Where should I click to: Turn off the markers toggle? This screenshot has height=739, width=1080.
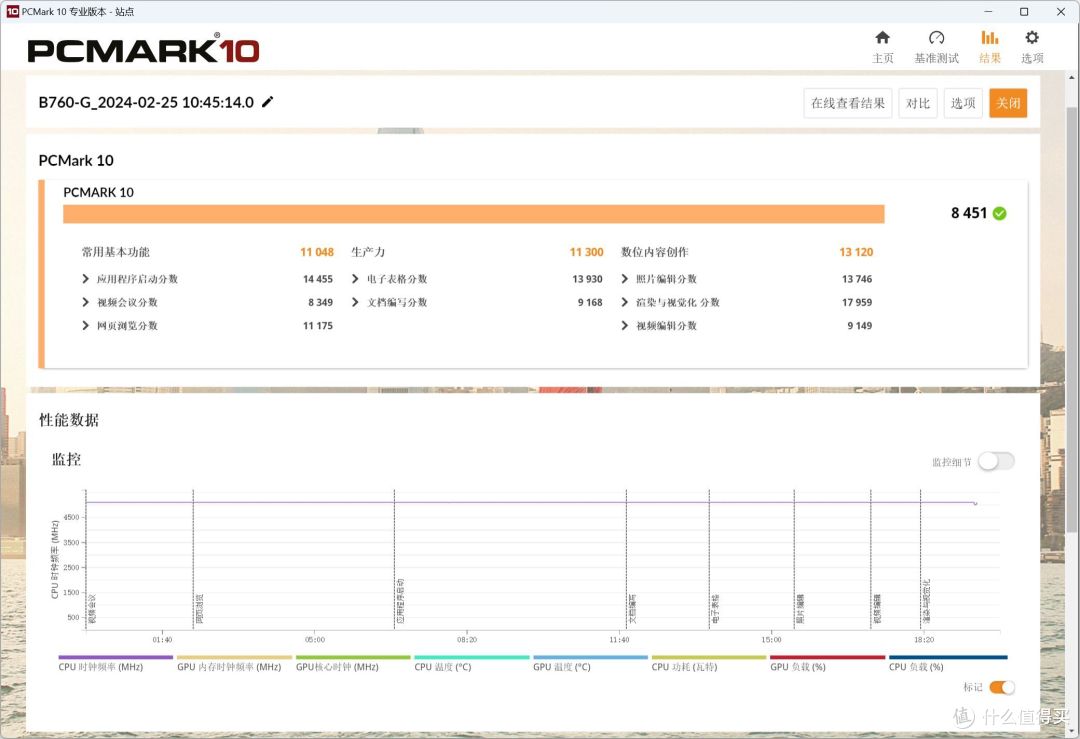(x=1002, y=687)
